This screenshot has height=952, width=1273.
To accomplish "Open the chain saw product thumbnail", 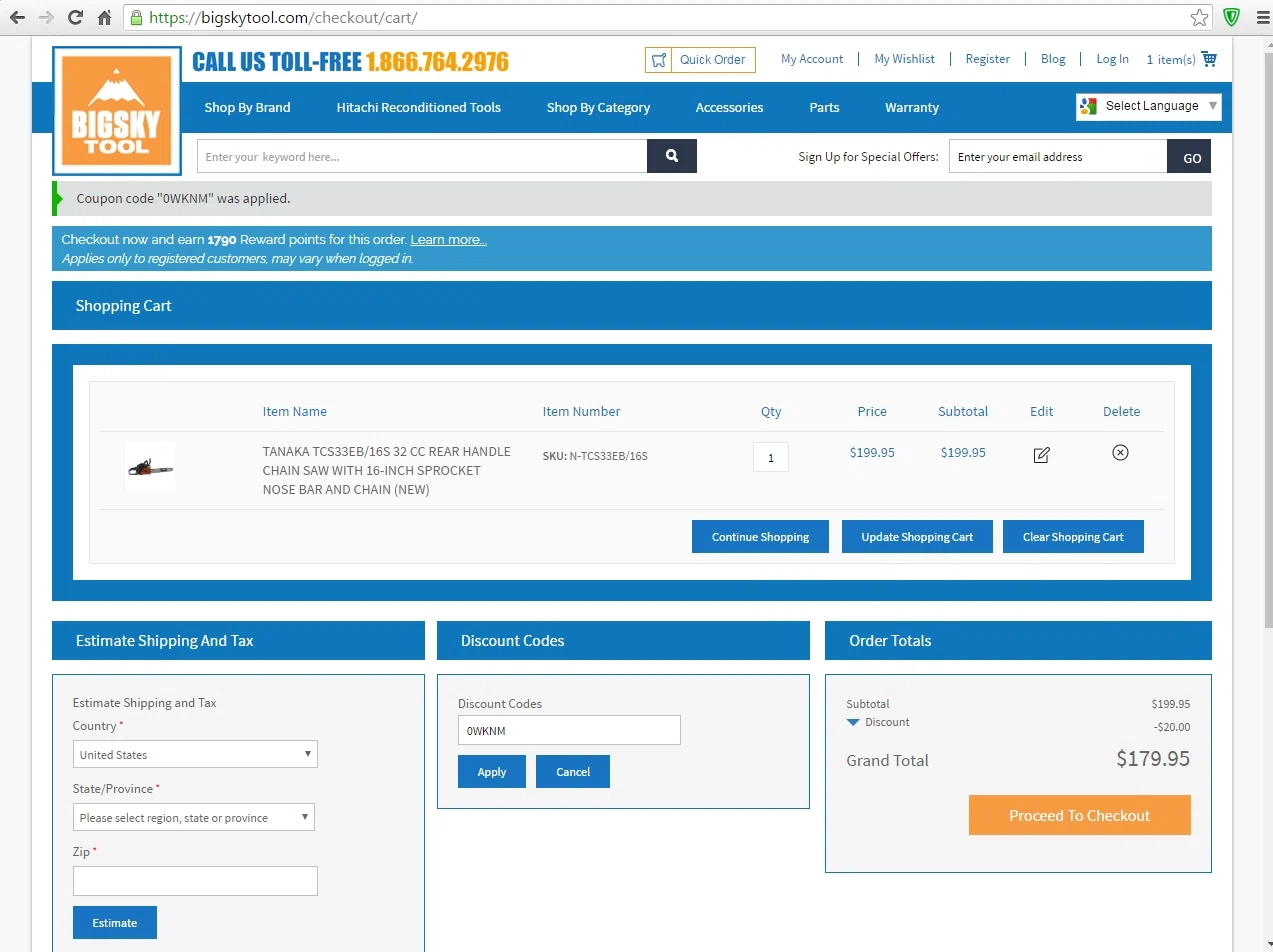I will 150,467.
